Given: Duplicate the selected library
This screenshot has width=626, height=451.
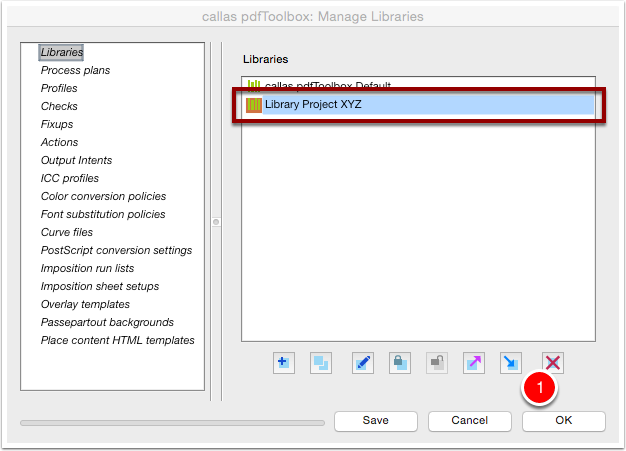Looking at the screenshot, I should click(x=321, y=363).
